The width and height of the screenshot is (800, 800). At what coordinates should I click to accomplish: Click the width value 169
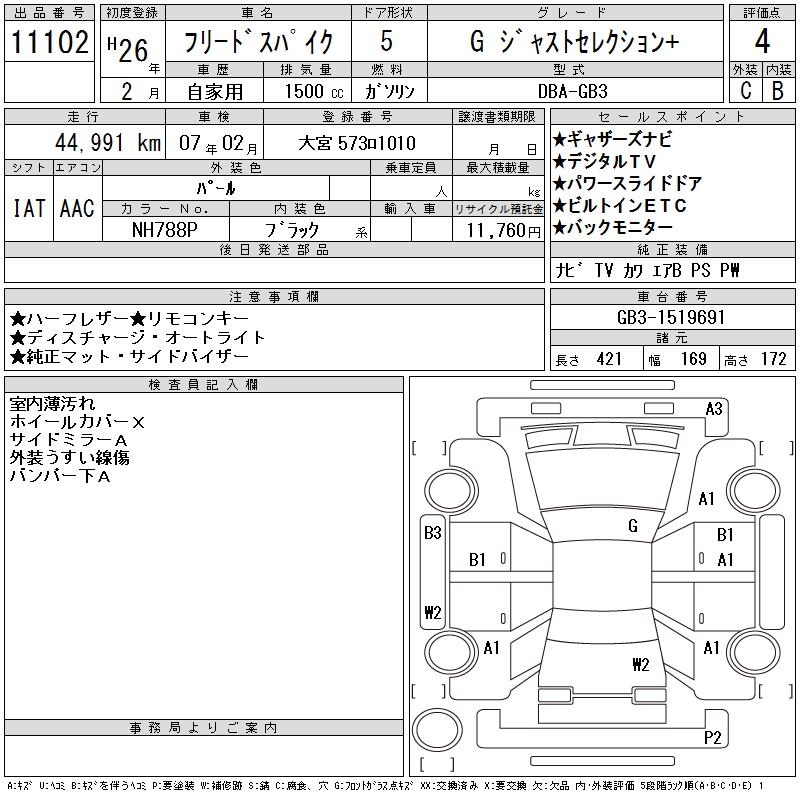point(693,359)
